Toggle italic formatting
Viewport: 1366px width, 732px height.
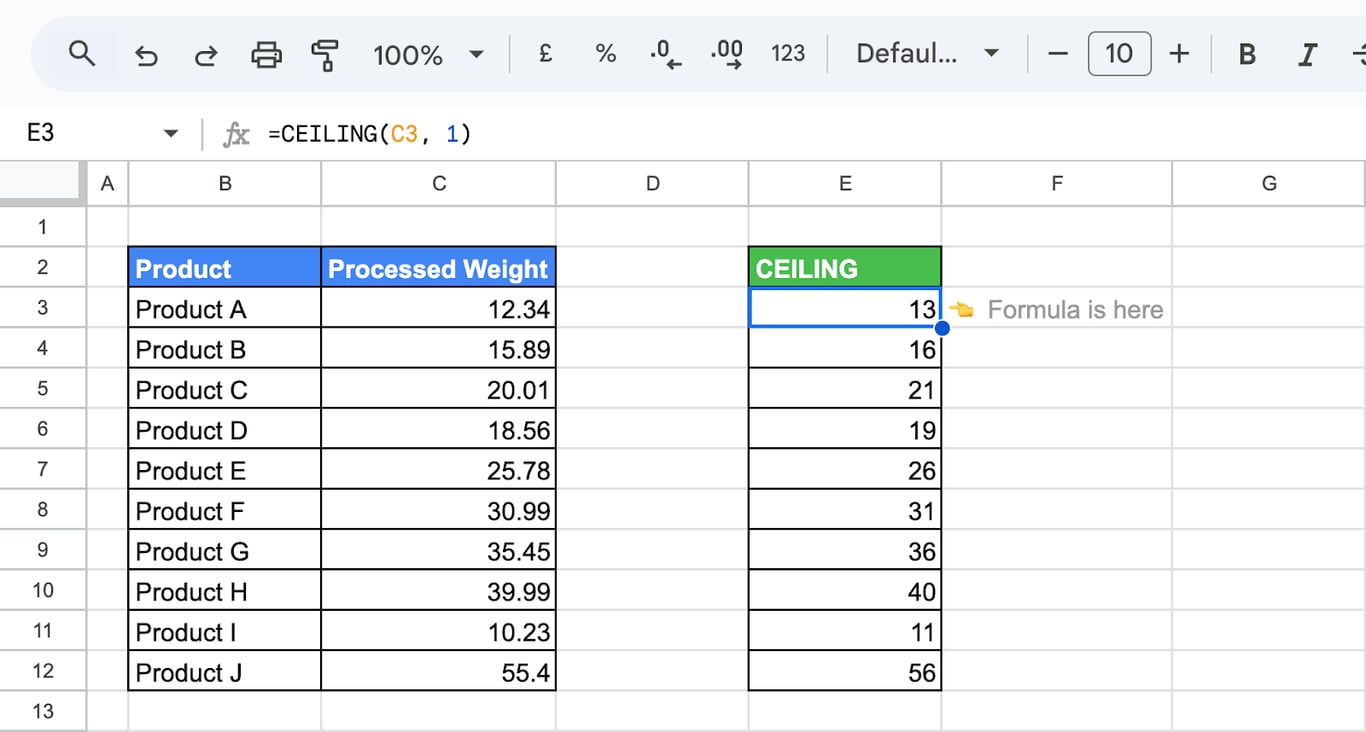coord(1307,54)
